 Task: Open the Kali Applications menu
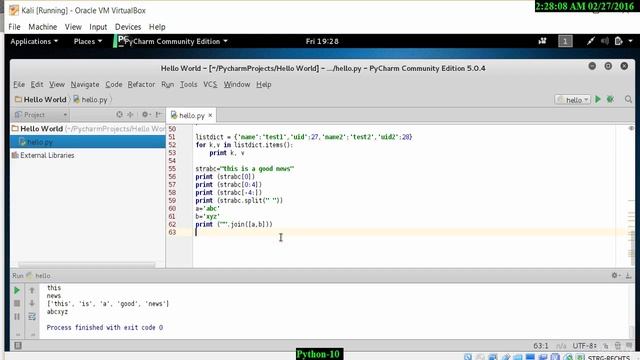point(34,41)
